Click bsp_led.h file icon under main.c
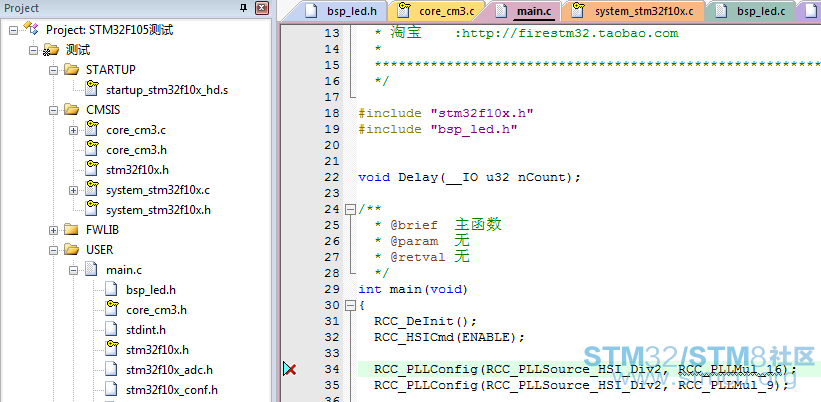 (x=112, y=290)
